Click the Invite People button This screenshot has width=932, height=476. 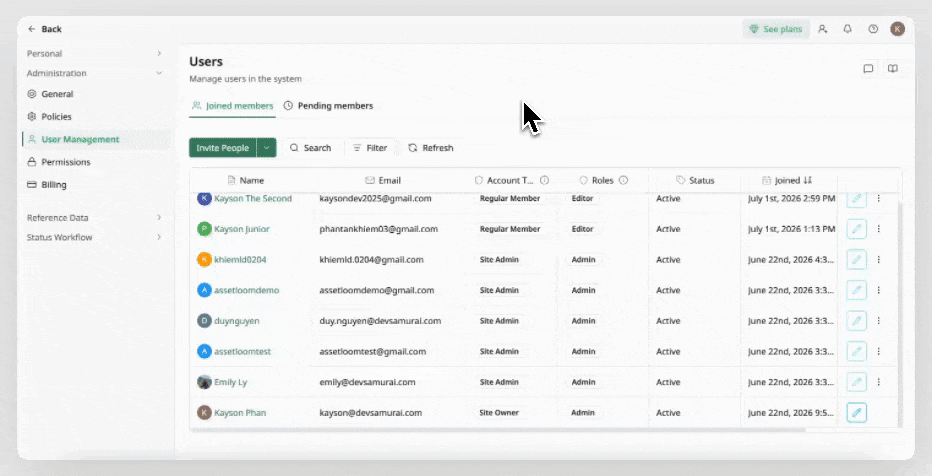coord(222,148)
